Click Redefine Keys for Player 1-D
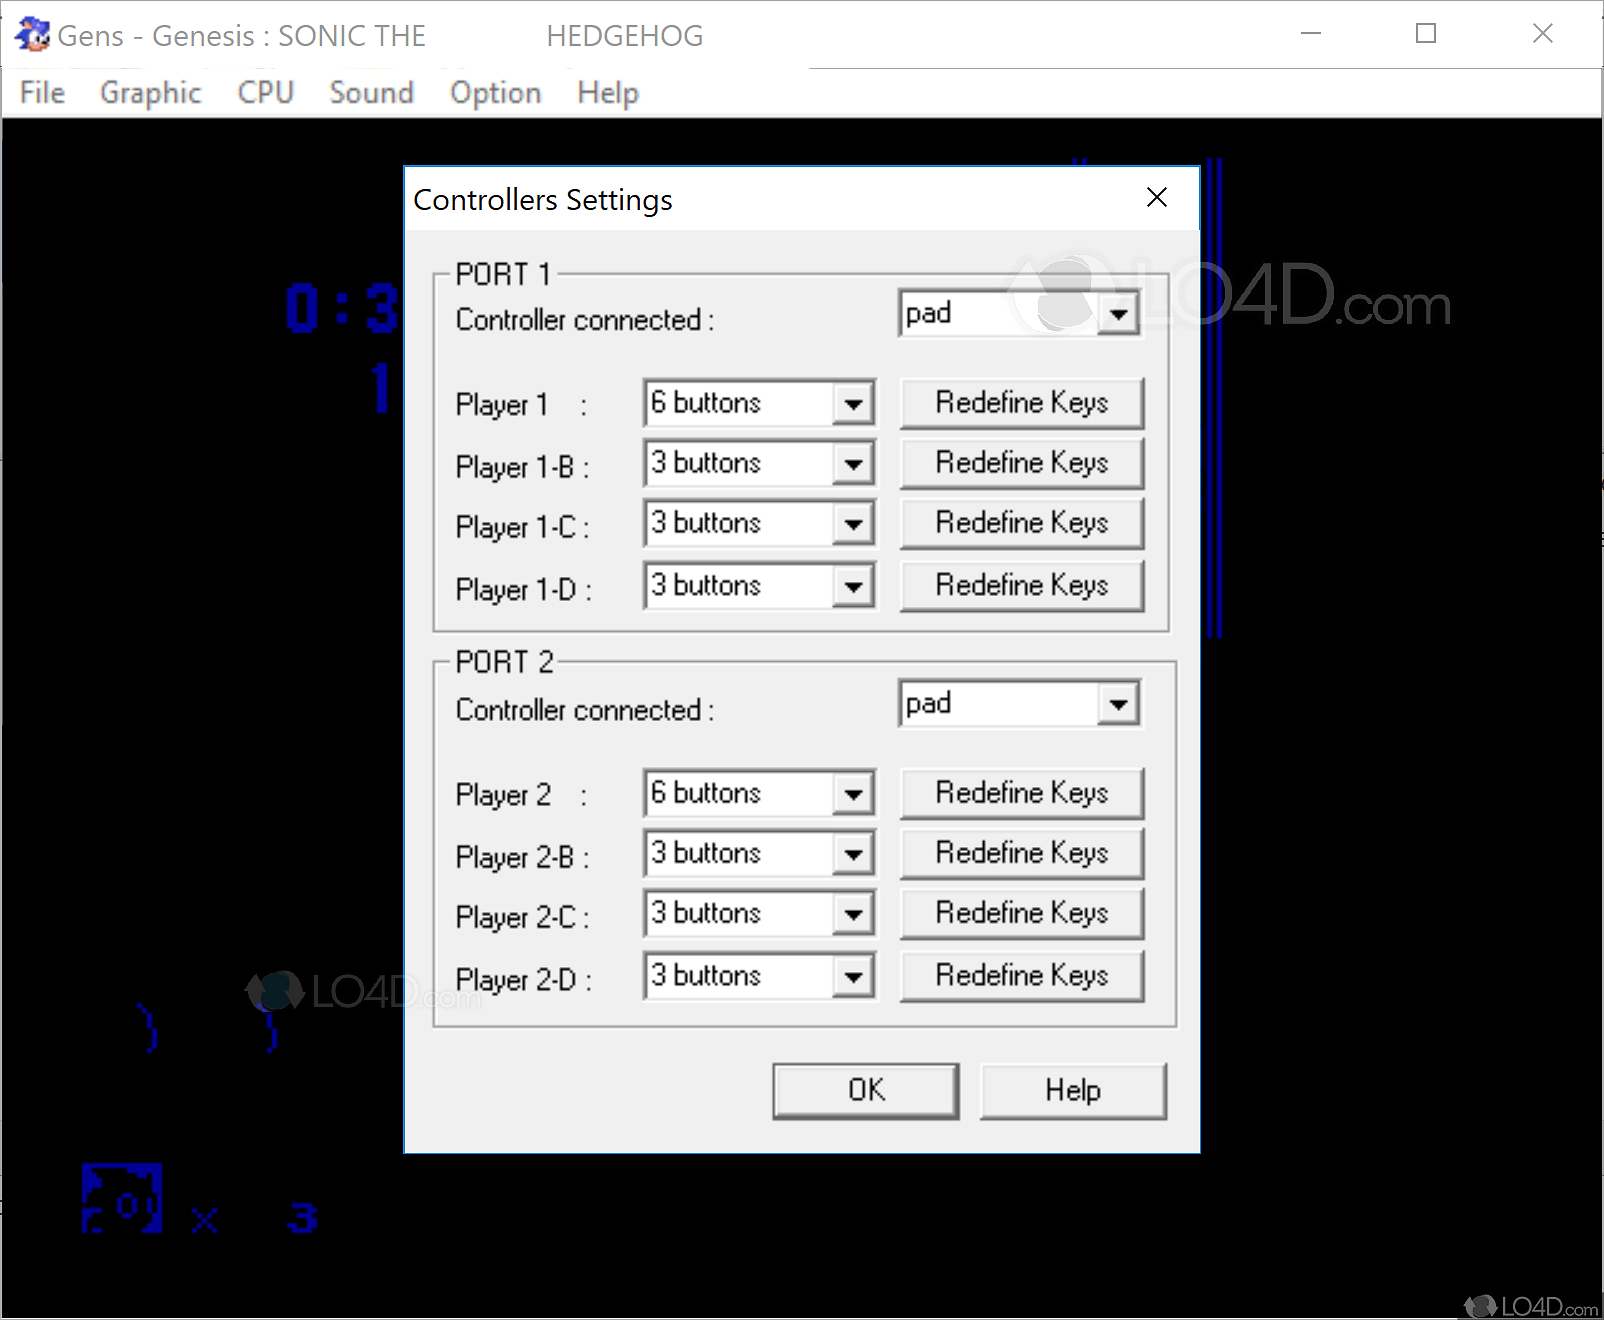1604x1320 pixels. pyautogui.click(x=1021, y=585)
